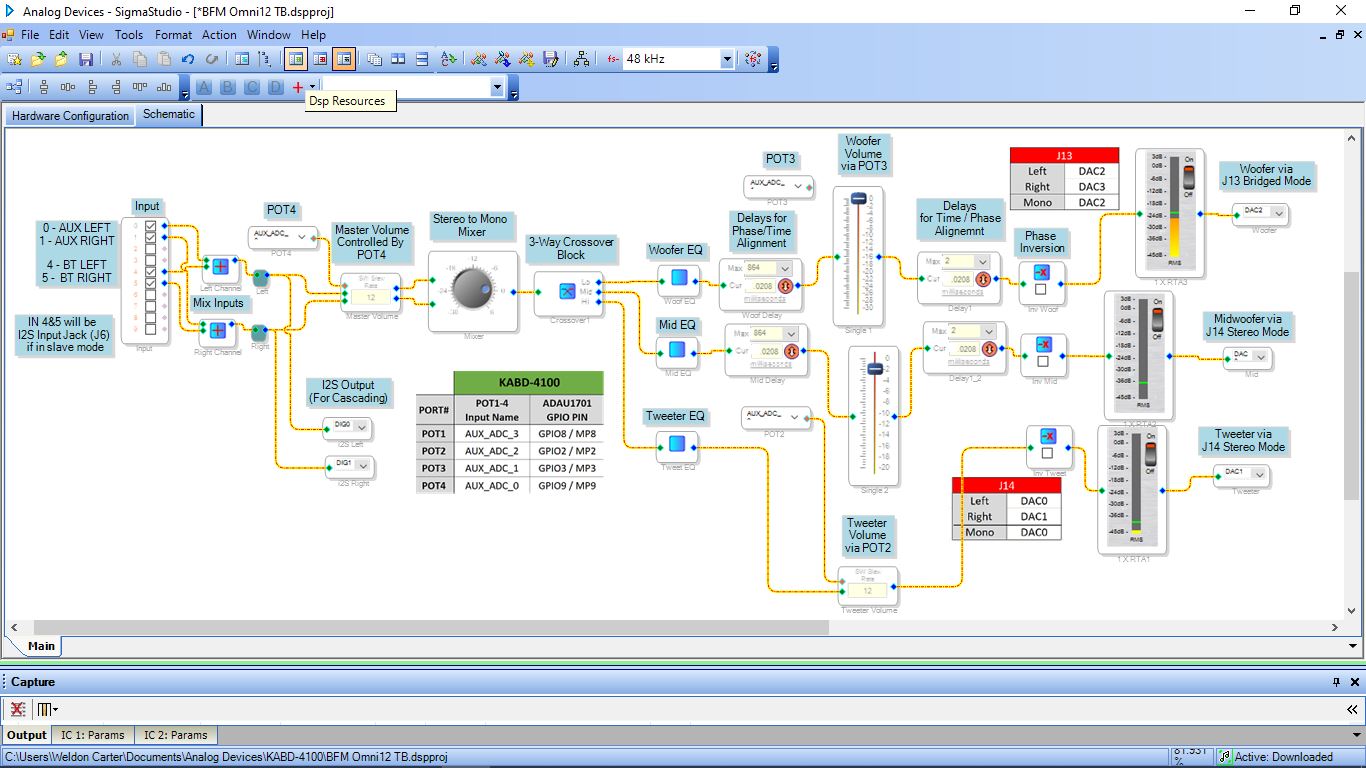
Task: Click the Woofer Volume slider handle
Action: pyautogui.click(x=858, y=200)
